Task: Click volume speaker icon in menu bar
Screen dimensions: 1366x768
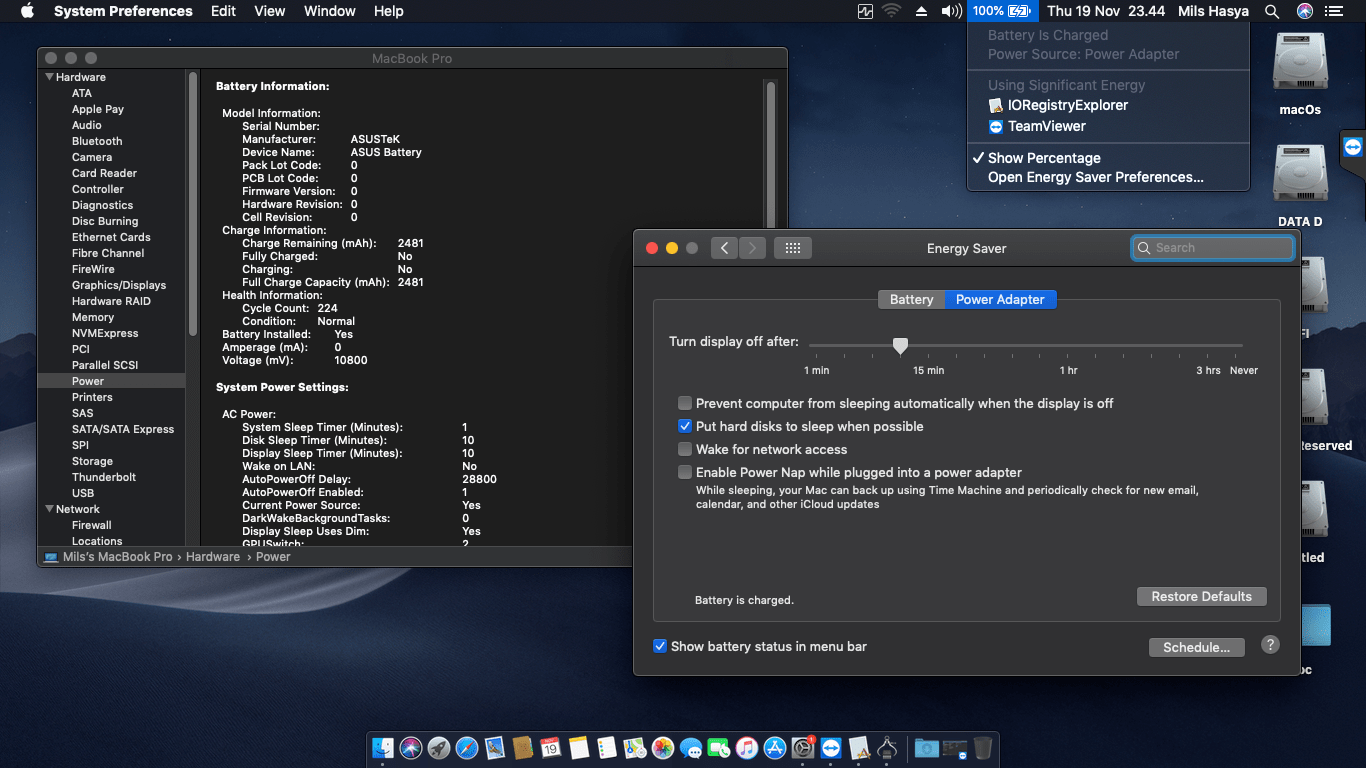Action: (951, 11)
